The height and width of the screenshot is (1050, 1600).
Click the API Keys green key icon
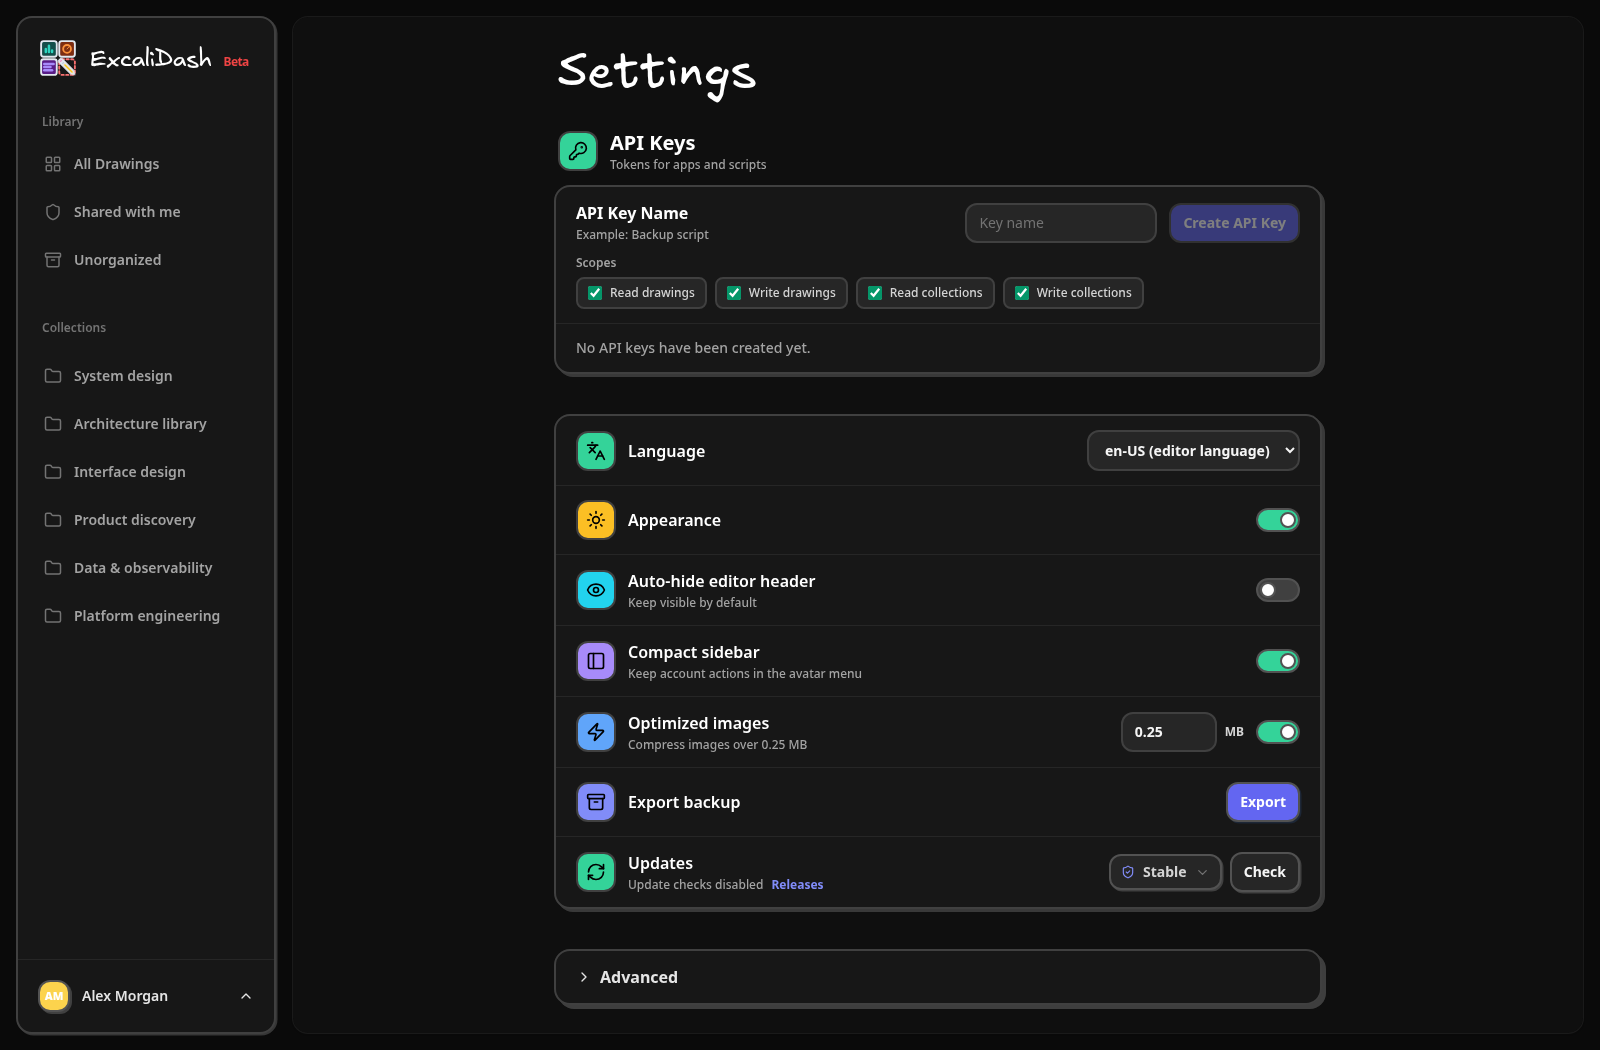coord(578,151)
